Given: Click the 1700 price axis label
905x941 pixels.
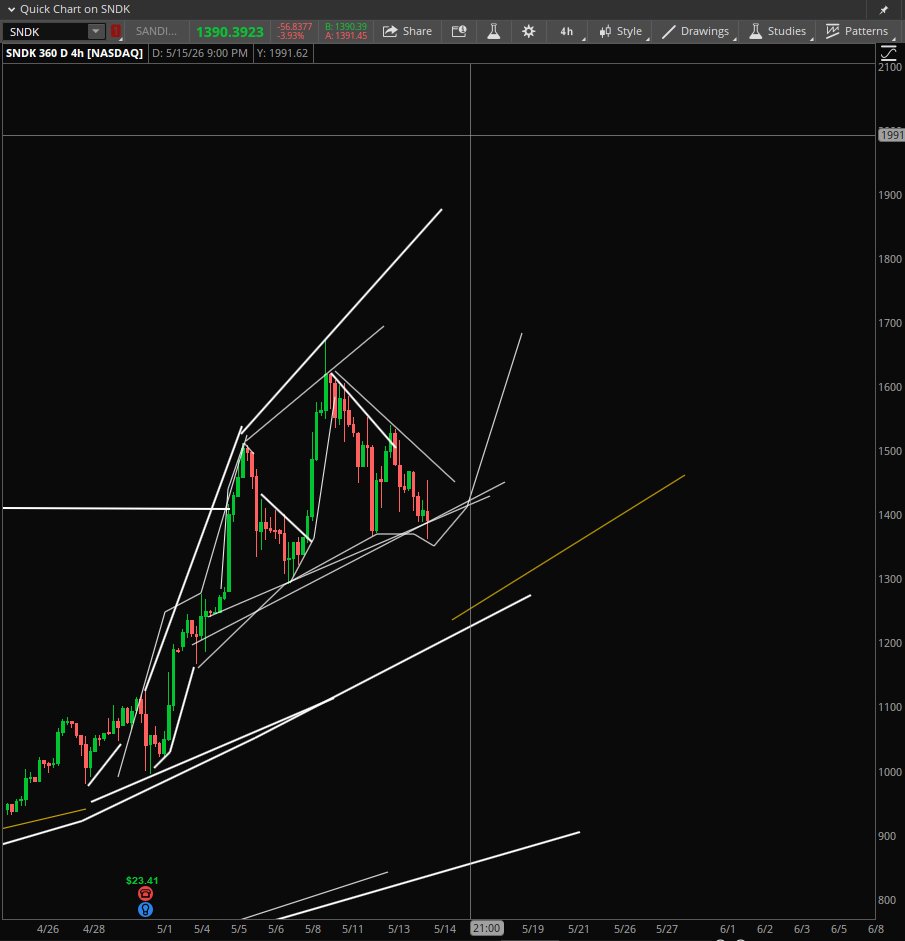Looking at the screenshot, I should pyautogui.click(x=889, y=323).
